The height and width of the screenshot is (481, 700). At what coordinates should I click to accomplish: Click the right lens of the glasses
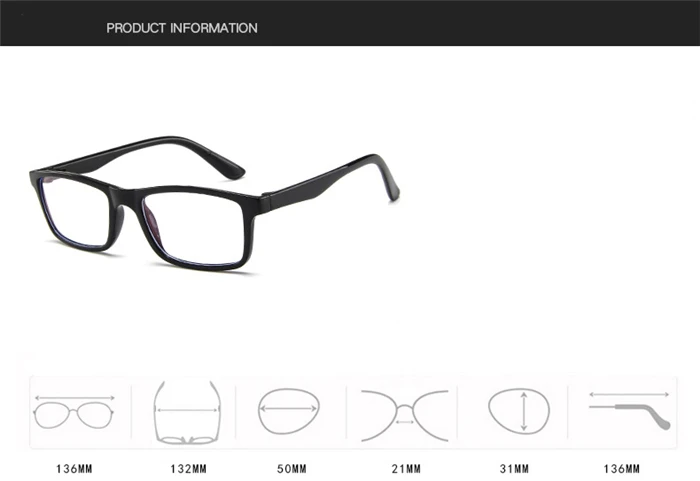click(195, 229)
